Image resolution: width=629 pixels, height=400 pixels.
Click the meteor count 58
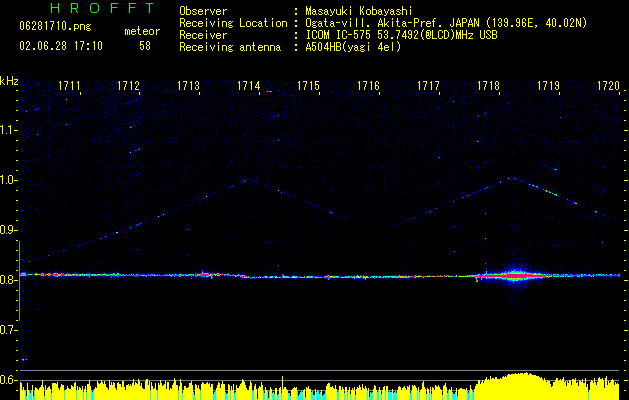(x=145, y=46)
